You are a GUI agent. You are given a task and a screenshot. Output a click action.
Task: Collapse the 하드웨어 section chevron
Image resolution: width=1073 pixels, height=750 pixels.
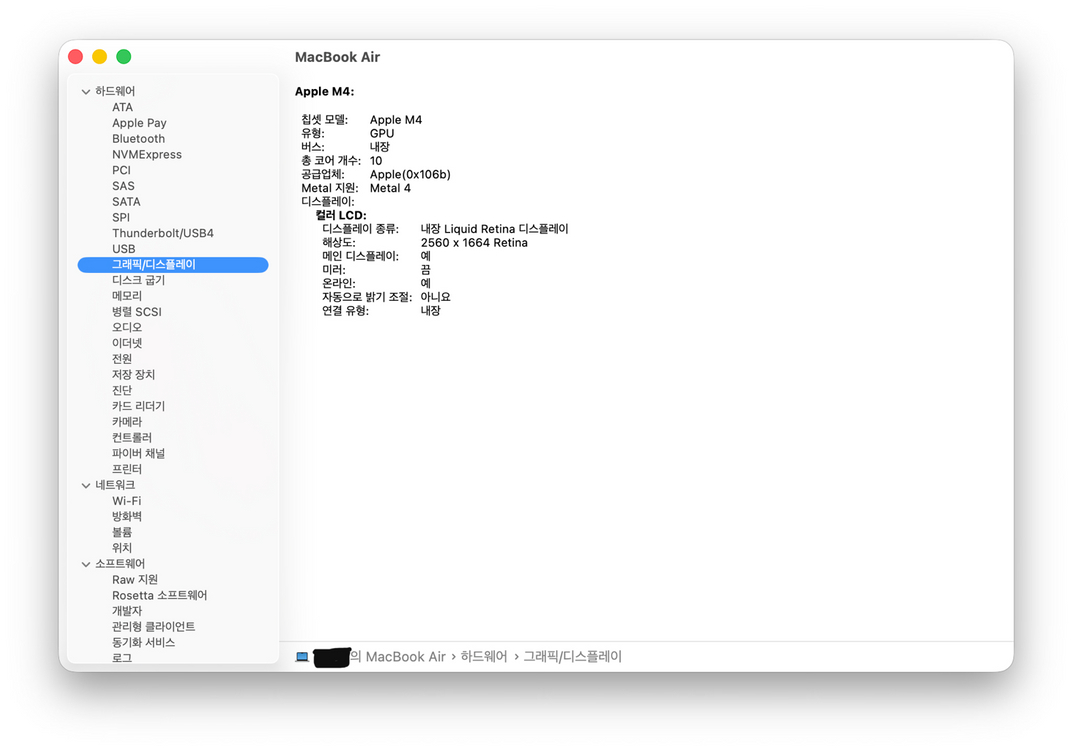pos(86,92)
